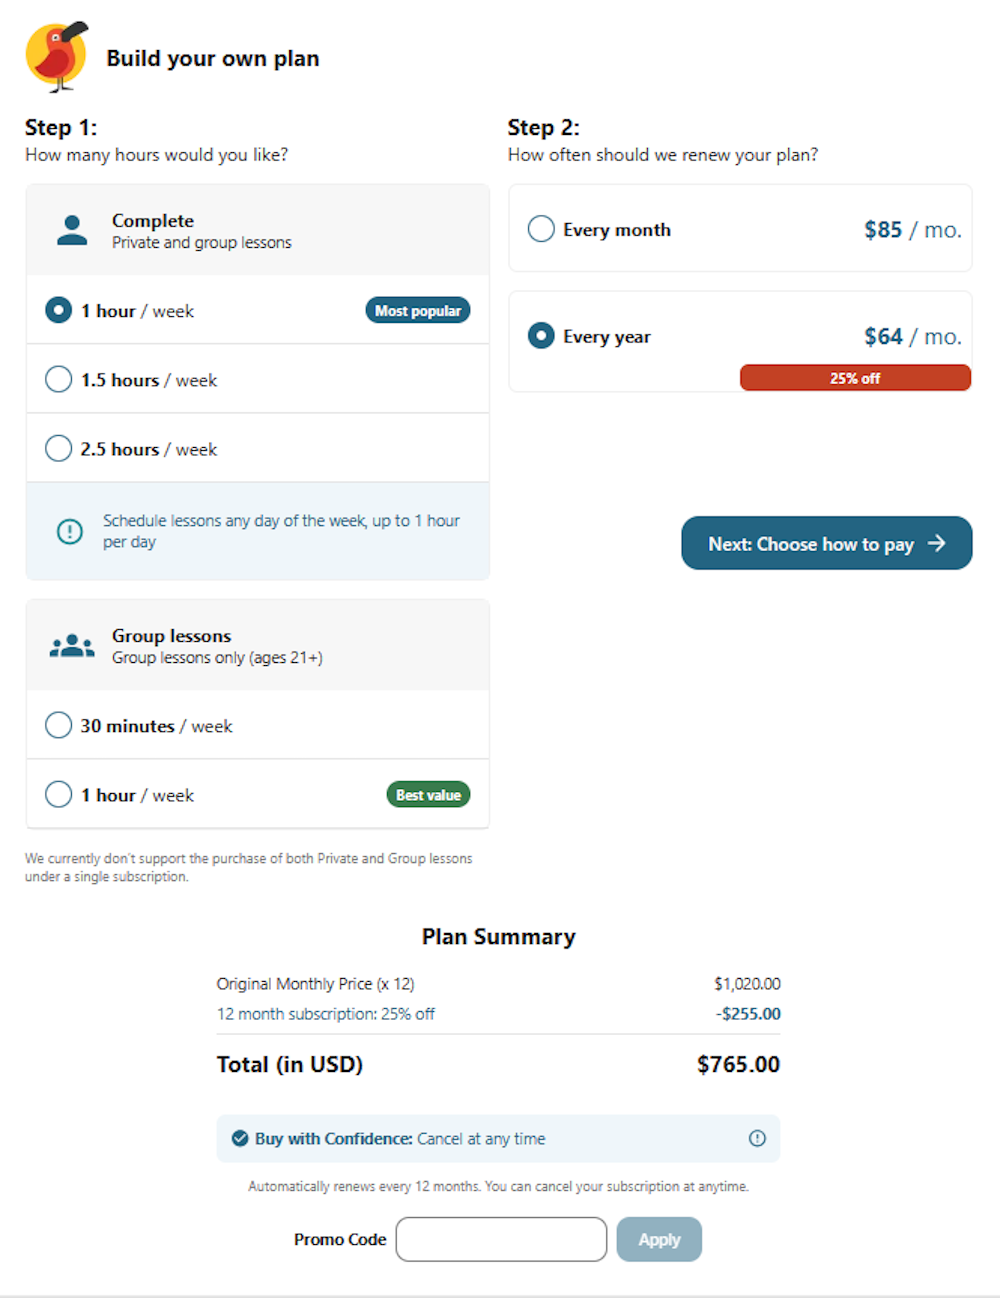Click the Group lessons people icon
This screenshot has height=1298, width=1000.
click(72, 646)
